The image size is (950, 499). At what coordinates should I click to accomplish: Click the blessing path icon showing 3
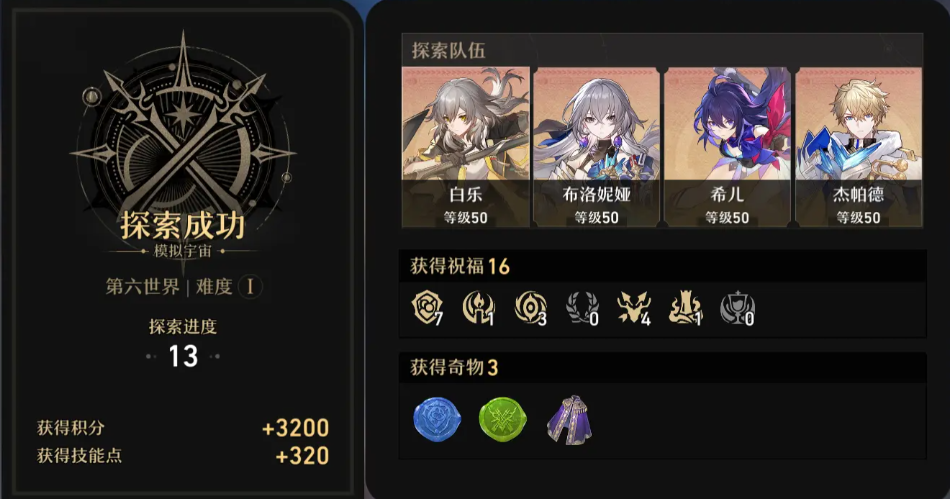531,308
